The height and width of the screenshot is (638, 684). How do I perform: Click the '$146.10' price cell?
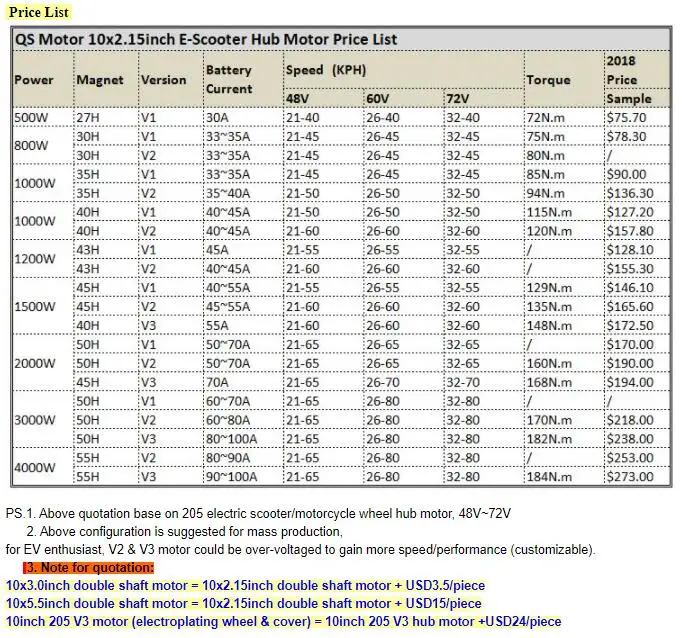[630, 288]
